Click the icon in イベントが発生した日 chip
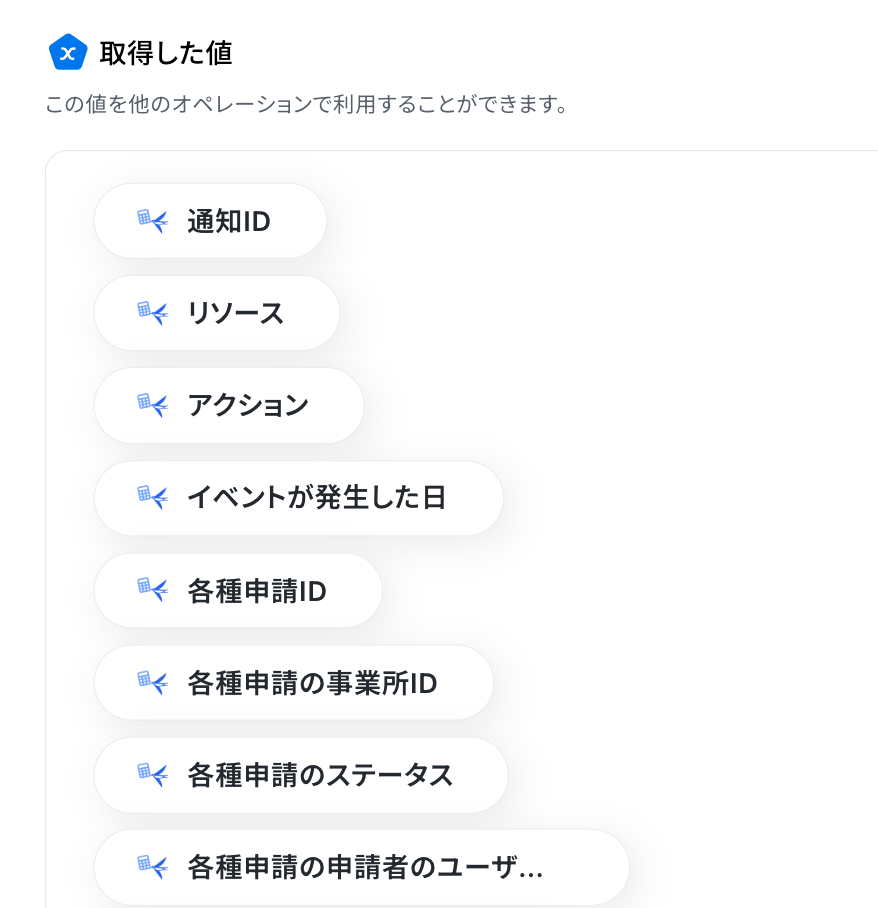 [153, 497]
